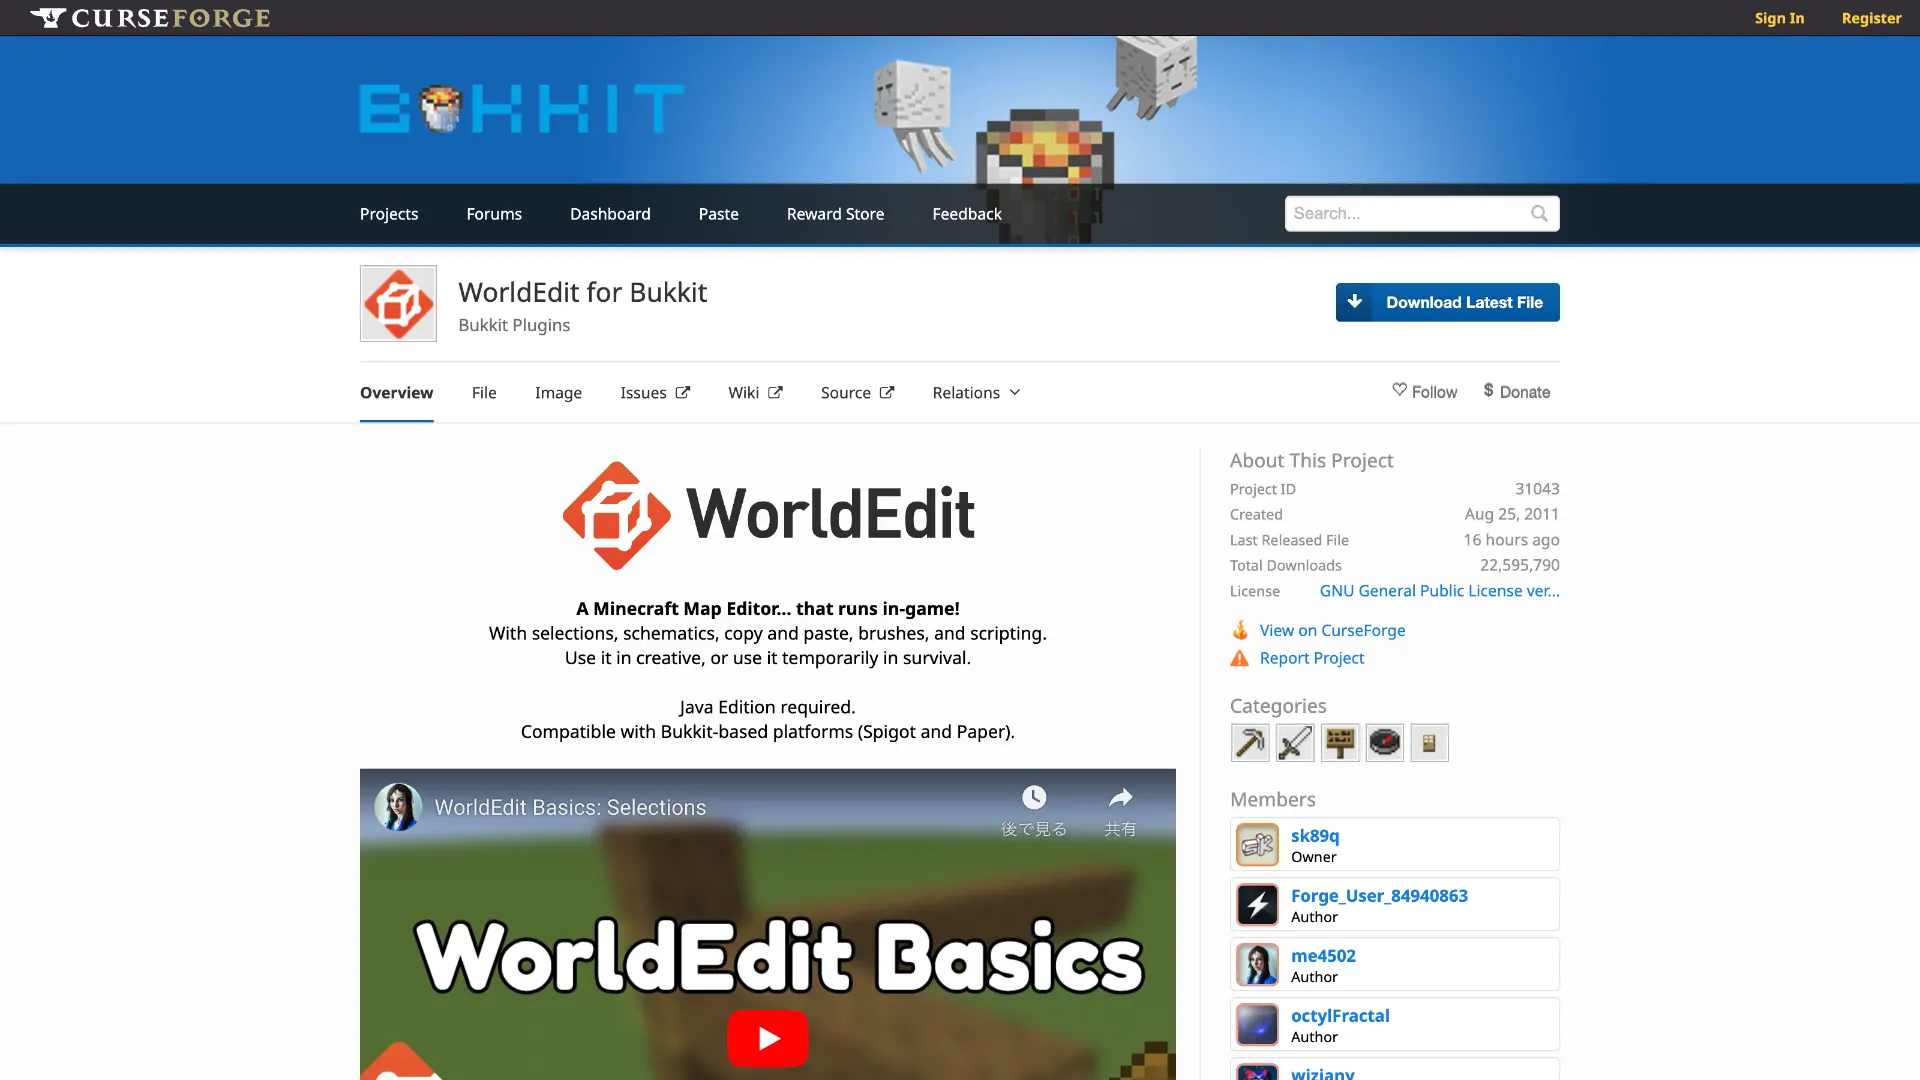
Task: Switch to the Overview tab
Action: (397, 392)
